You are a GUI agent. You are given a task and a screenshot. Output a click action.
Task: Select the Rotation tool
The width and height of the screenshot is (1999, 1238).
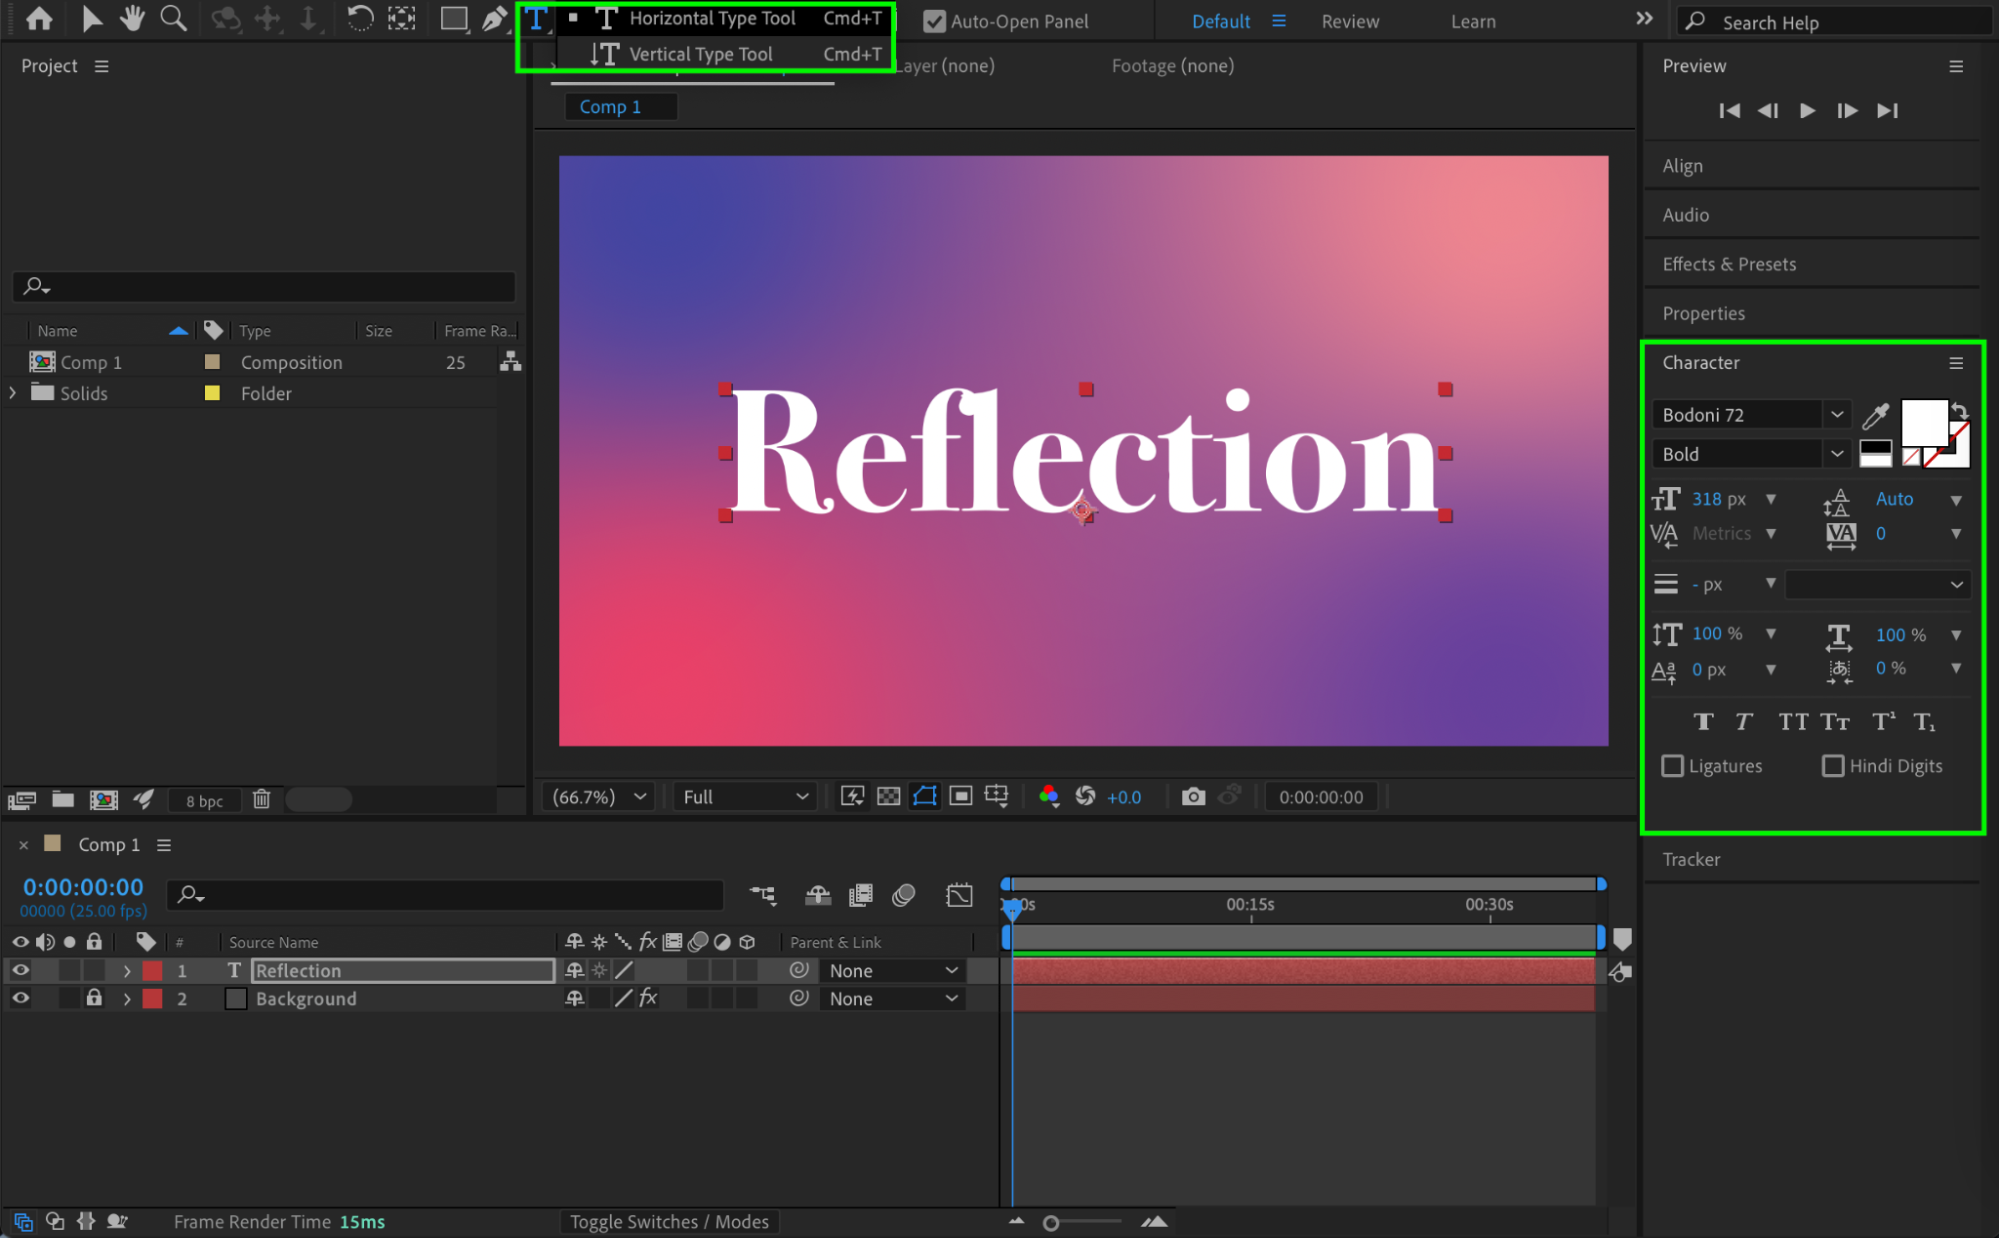(360, 18)
